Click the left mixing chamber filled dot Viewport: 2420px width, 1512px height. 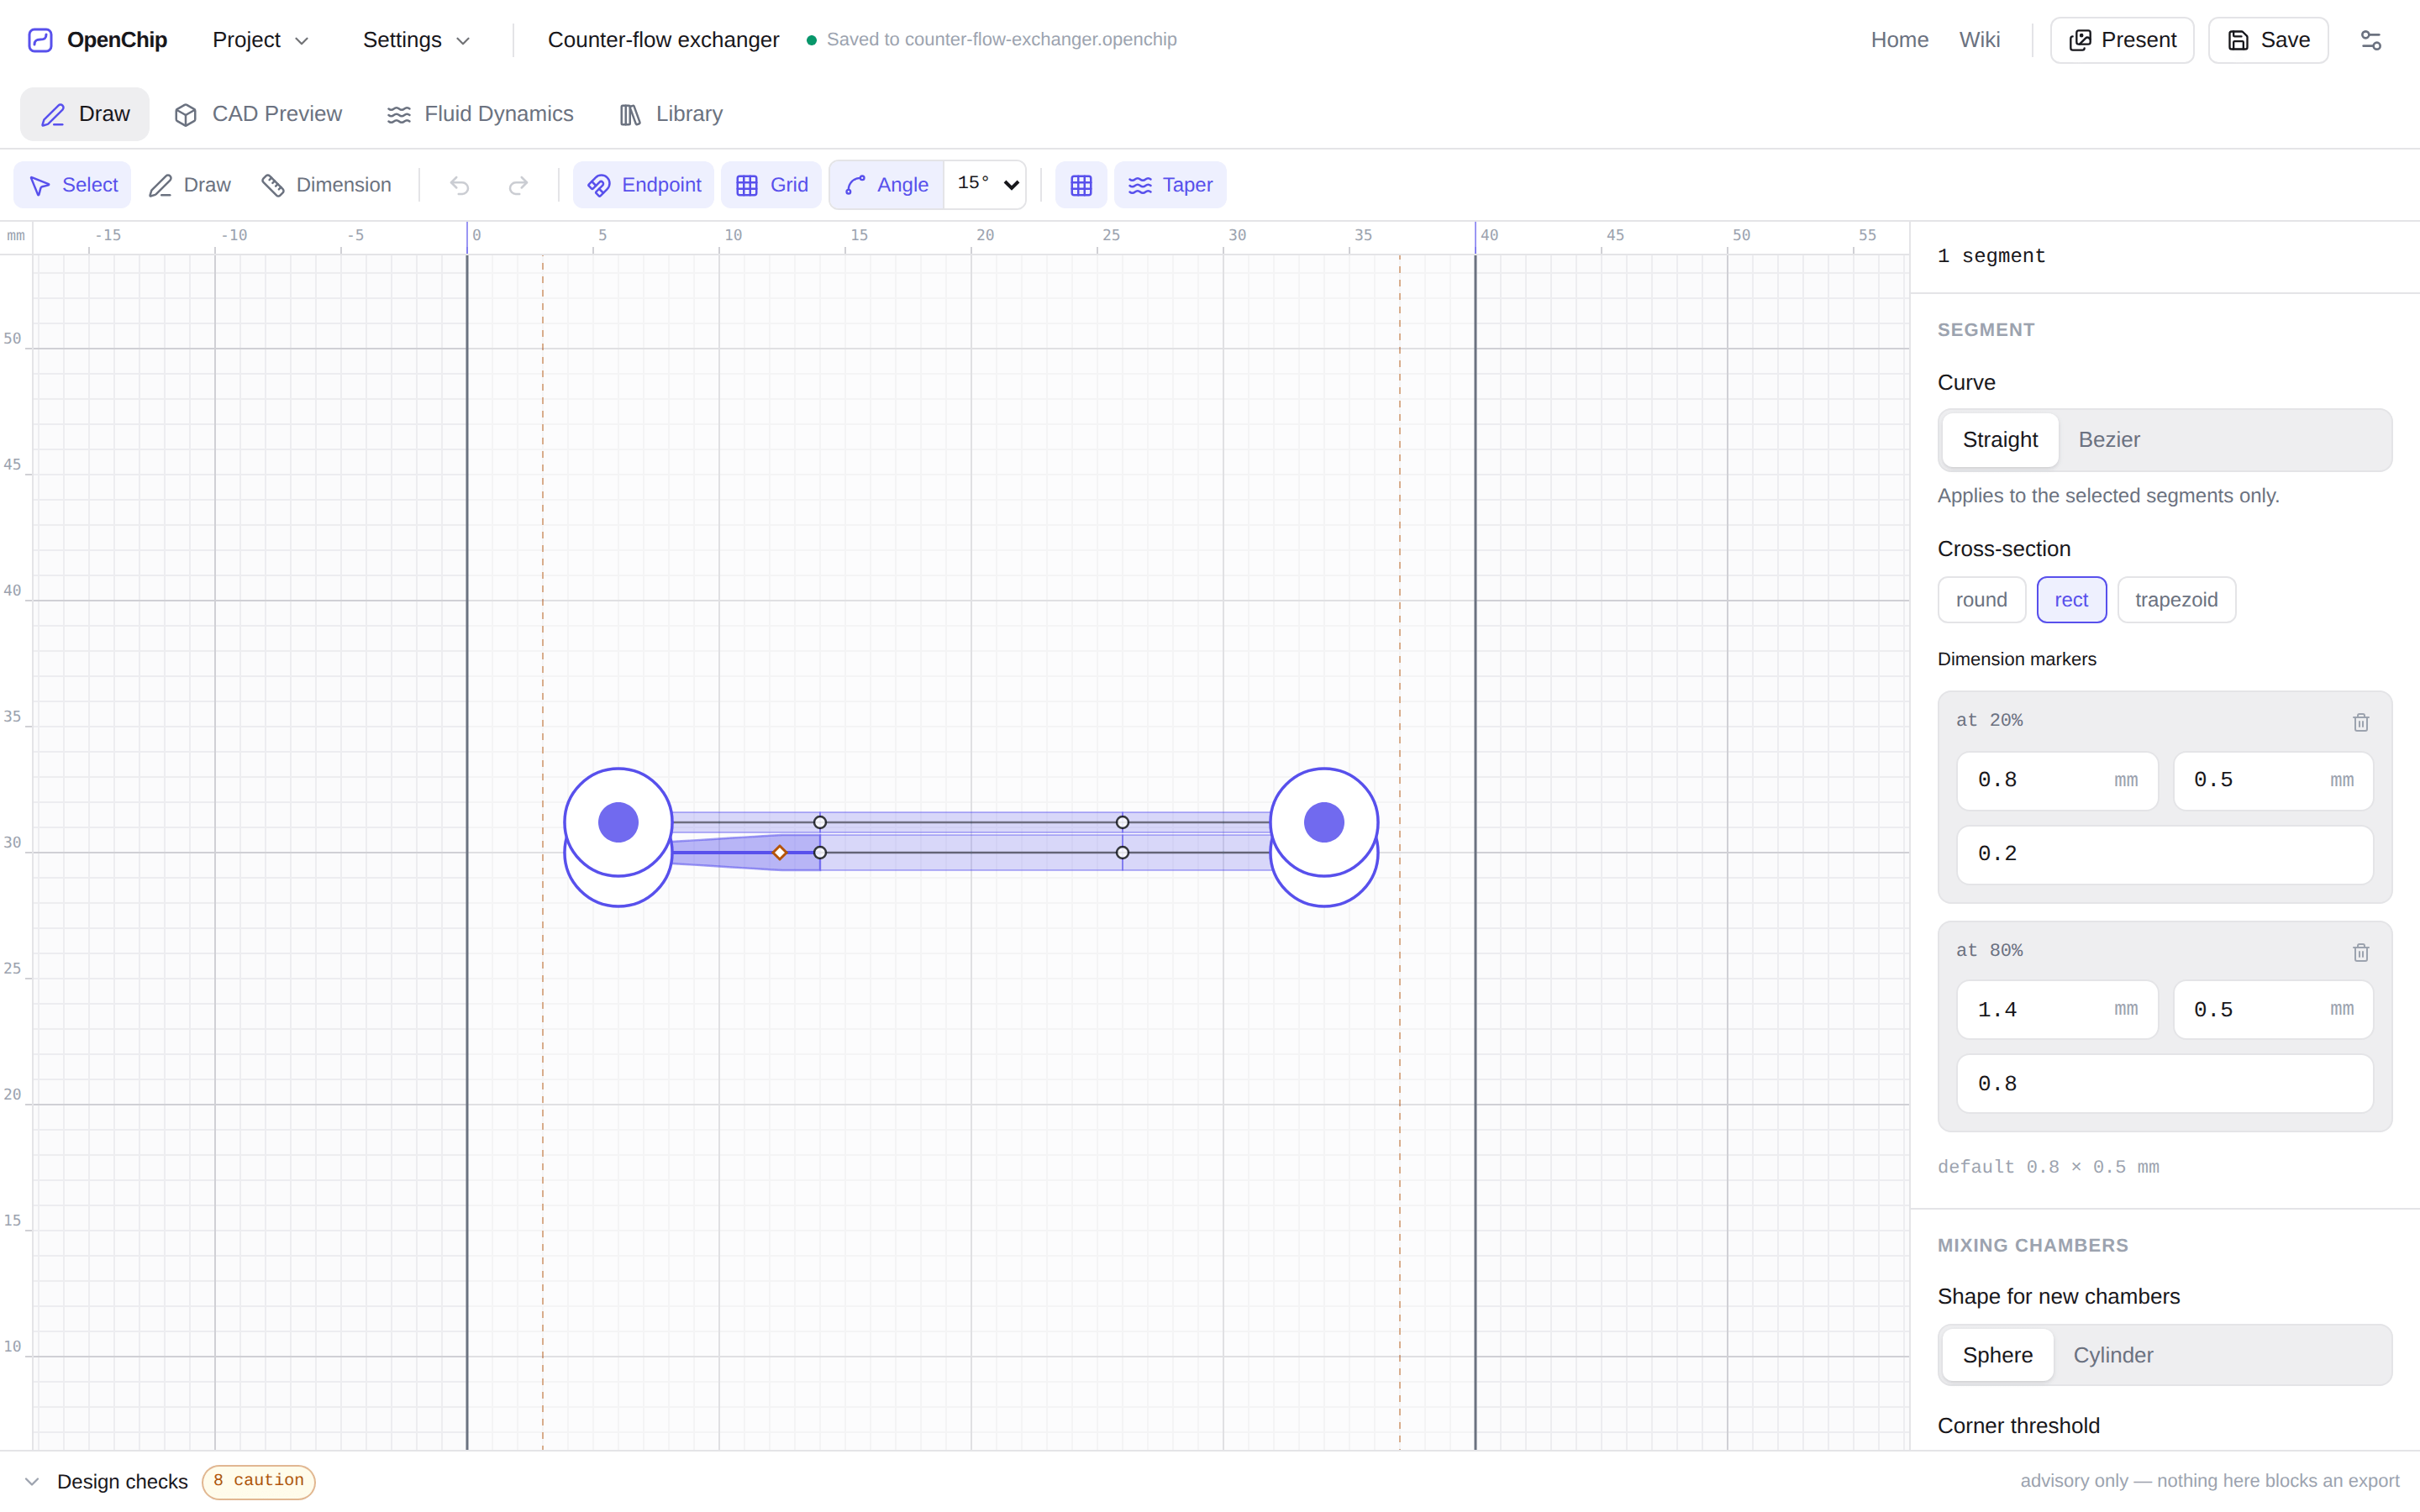tap(618, 822)
